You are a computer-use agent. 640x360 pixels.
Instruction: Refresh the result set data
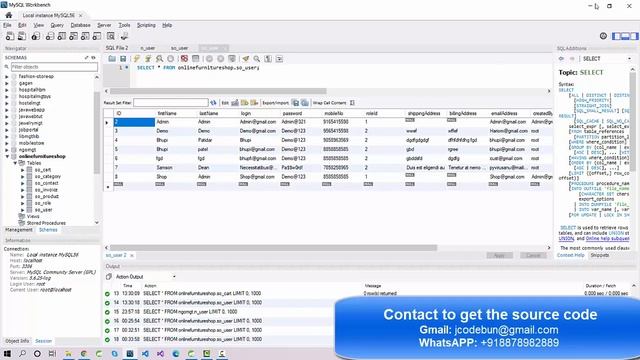coord(213,102)
